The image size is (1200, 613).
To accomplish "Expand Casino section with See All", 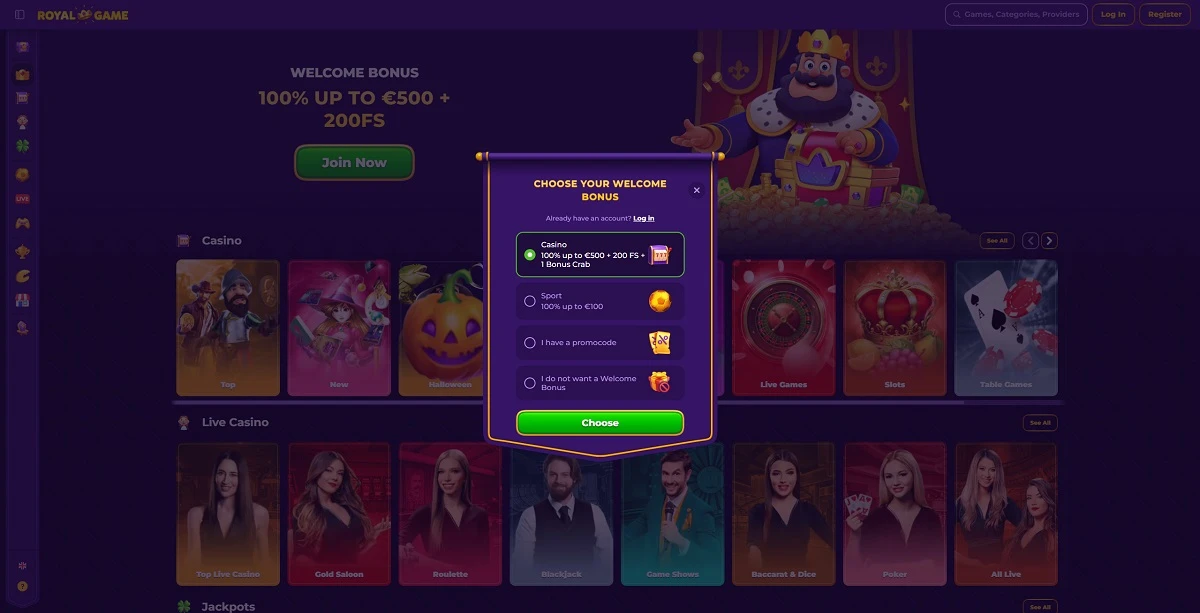I will tap(997, 241).
